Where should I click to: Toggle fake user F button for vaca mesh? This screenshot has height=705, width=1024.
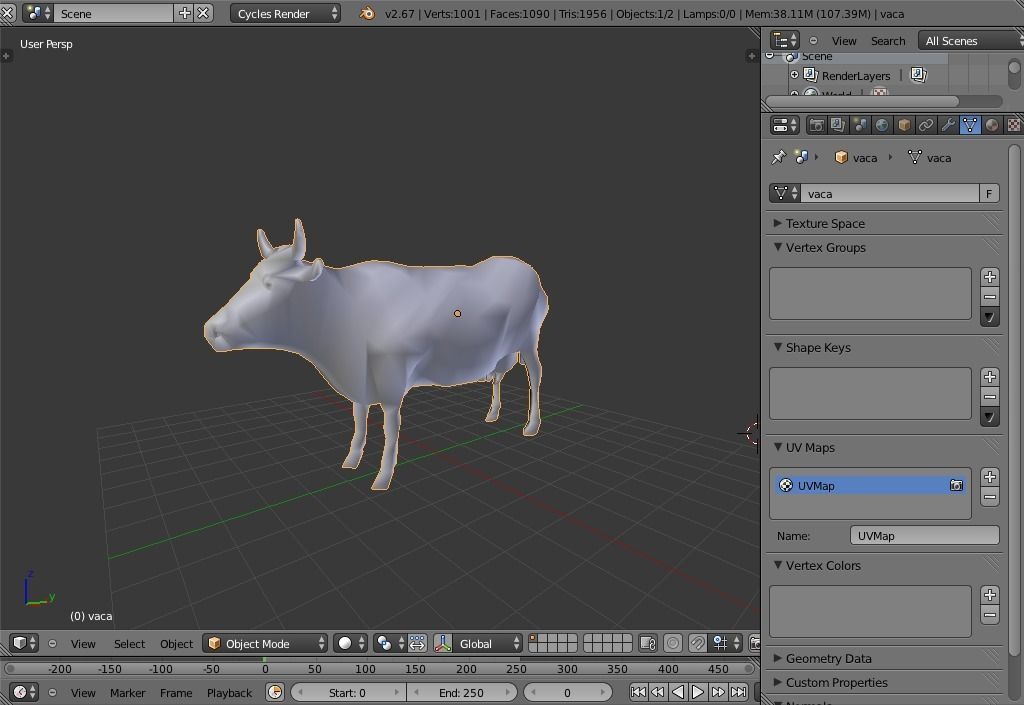pos(989,193)
